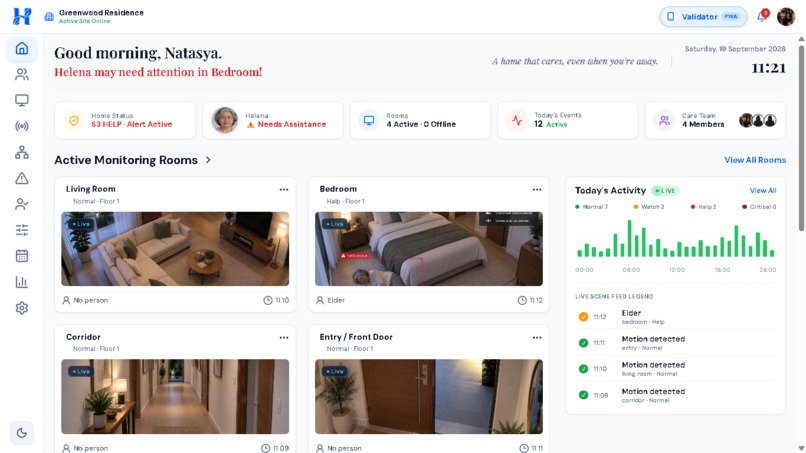Open the monitor screen sidebar icon
The height and width of the screenshot is (453, 806).
coord(22,100)
